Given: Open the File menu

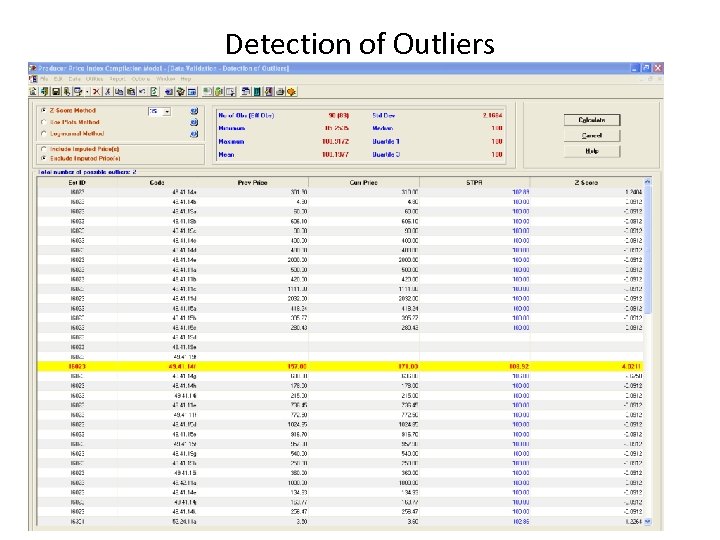Looking at the screenshot, I should [x=44, y=79].
